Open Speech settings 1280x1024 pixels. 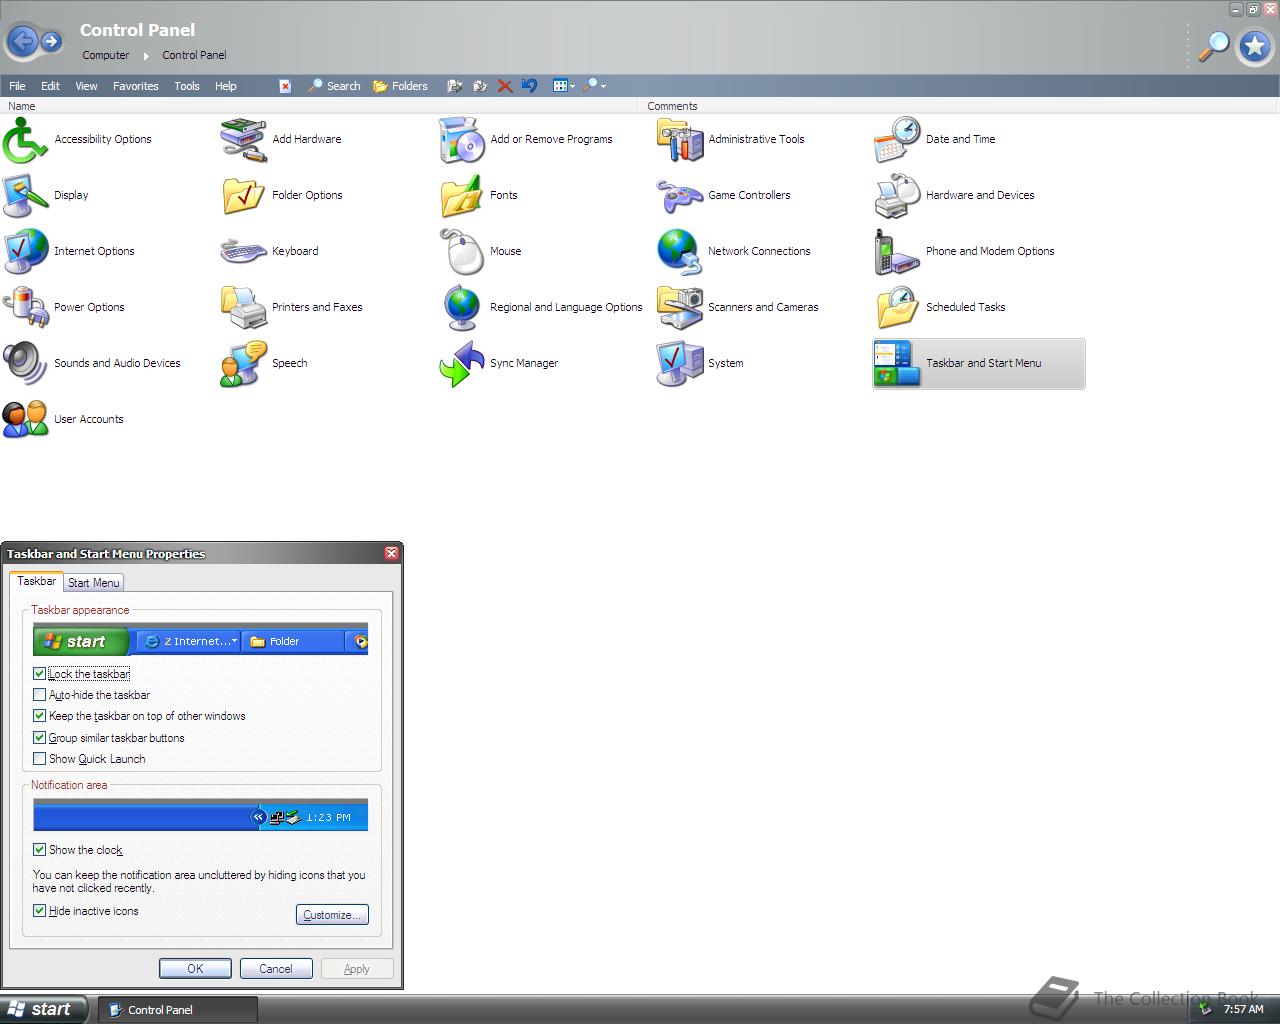coord(264,363)
